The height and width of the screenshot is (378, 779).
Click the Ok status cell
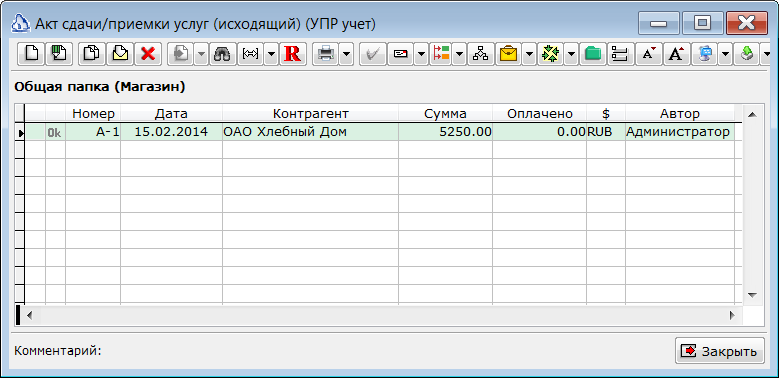click(55, 132)
